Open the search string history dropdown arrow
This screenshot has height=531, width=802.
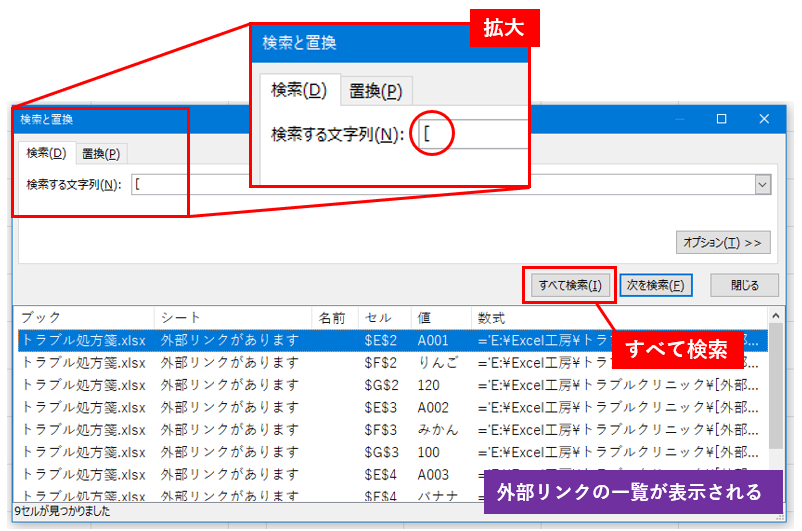(x=763, y=185)
